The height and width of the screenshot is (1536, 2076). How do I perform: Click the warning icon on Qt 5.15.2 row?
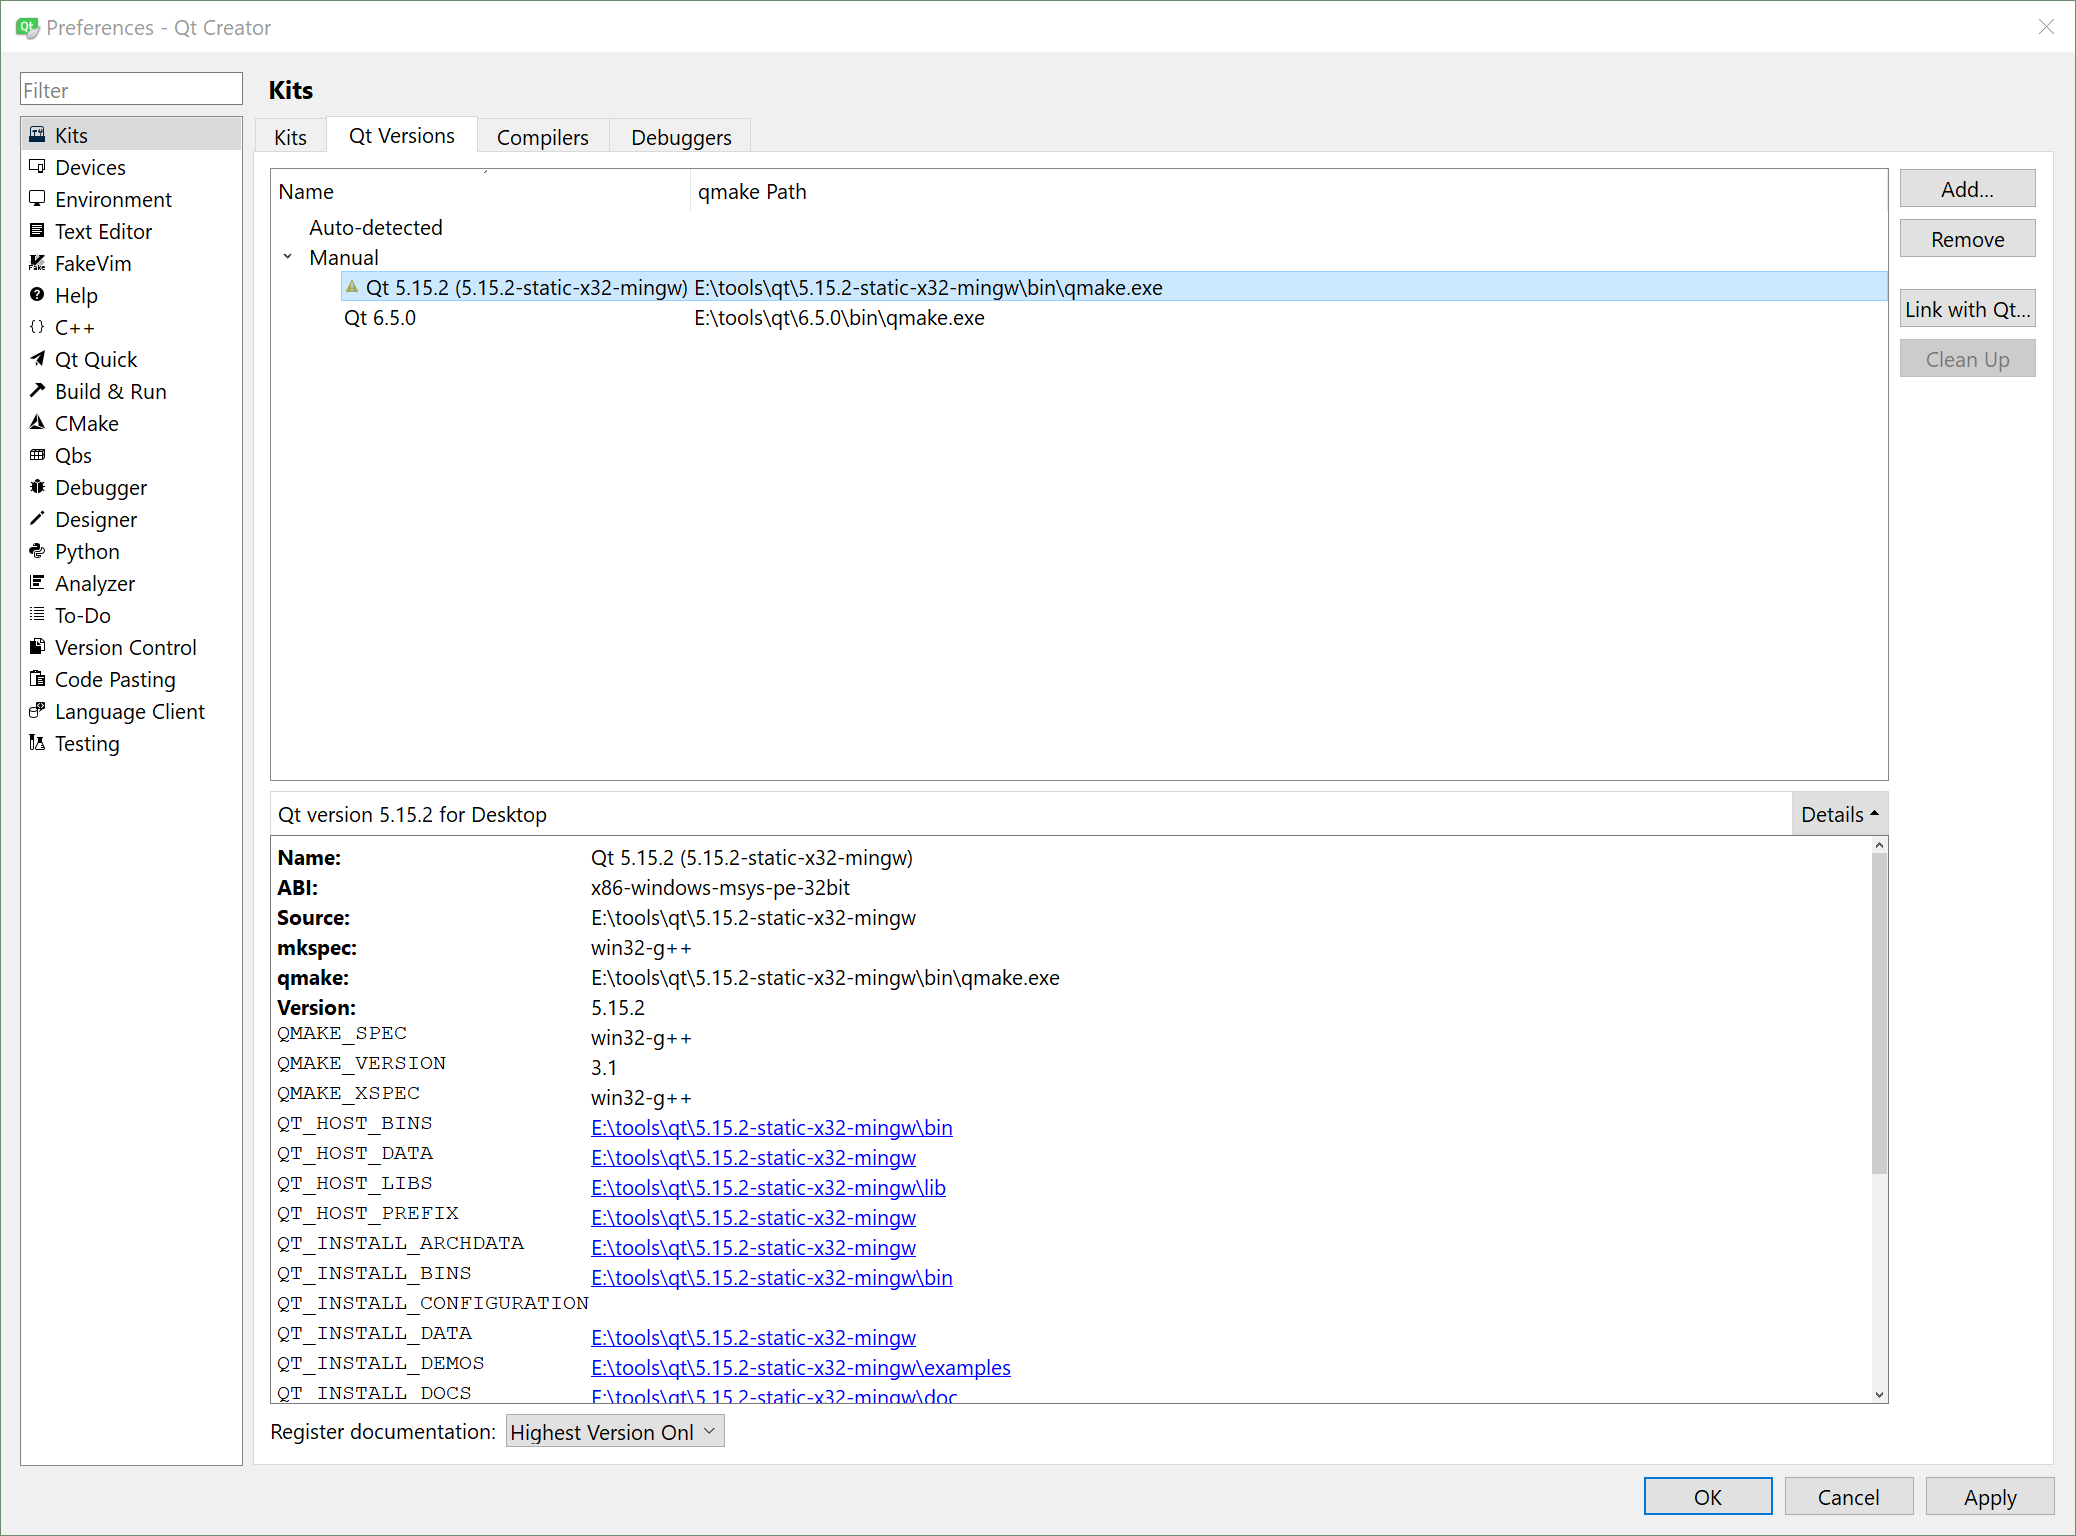351,287
